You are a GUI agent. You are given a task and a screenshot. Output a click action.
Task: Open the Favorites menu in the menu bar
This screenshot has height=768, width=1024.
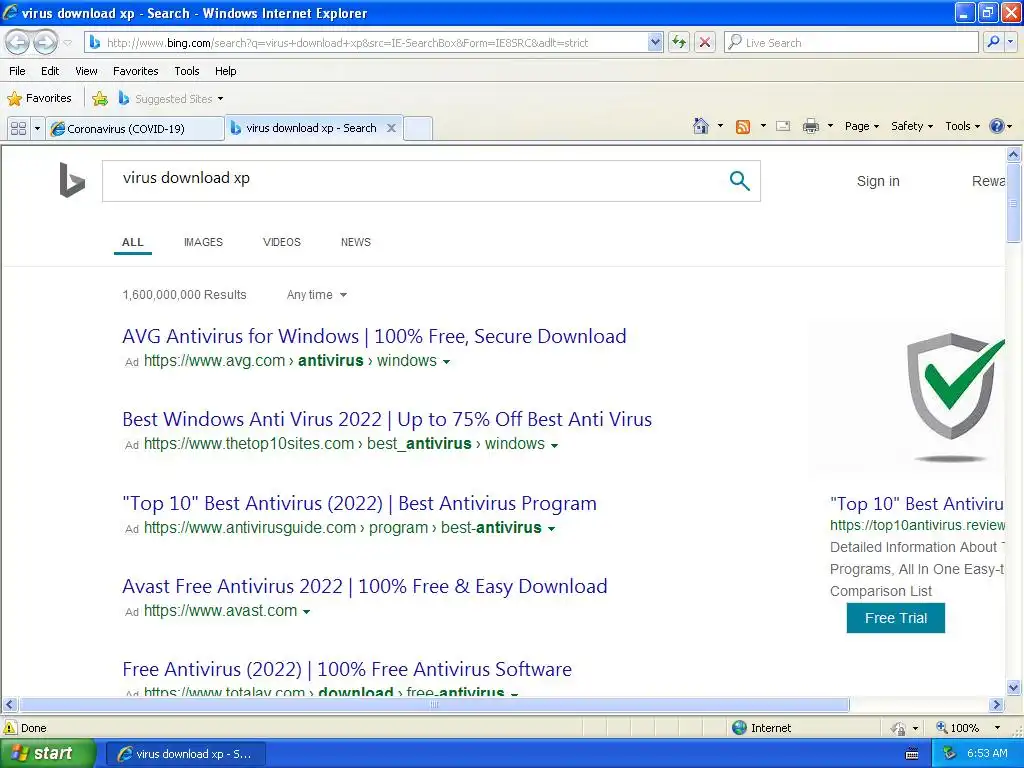[x=135, y=71]
